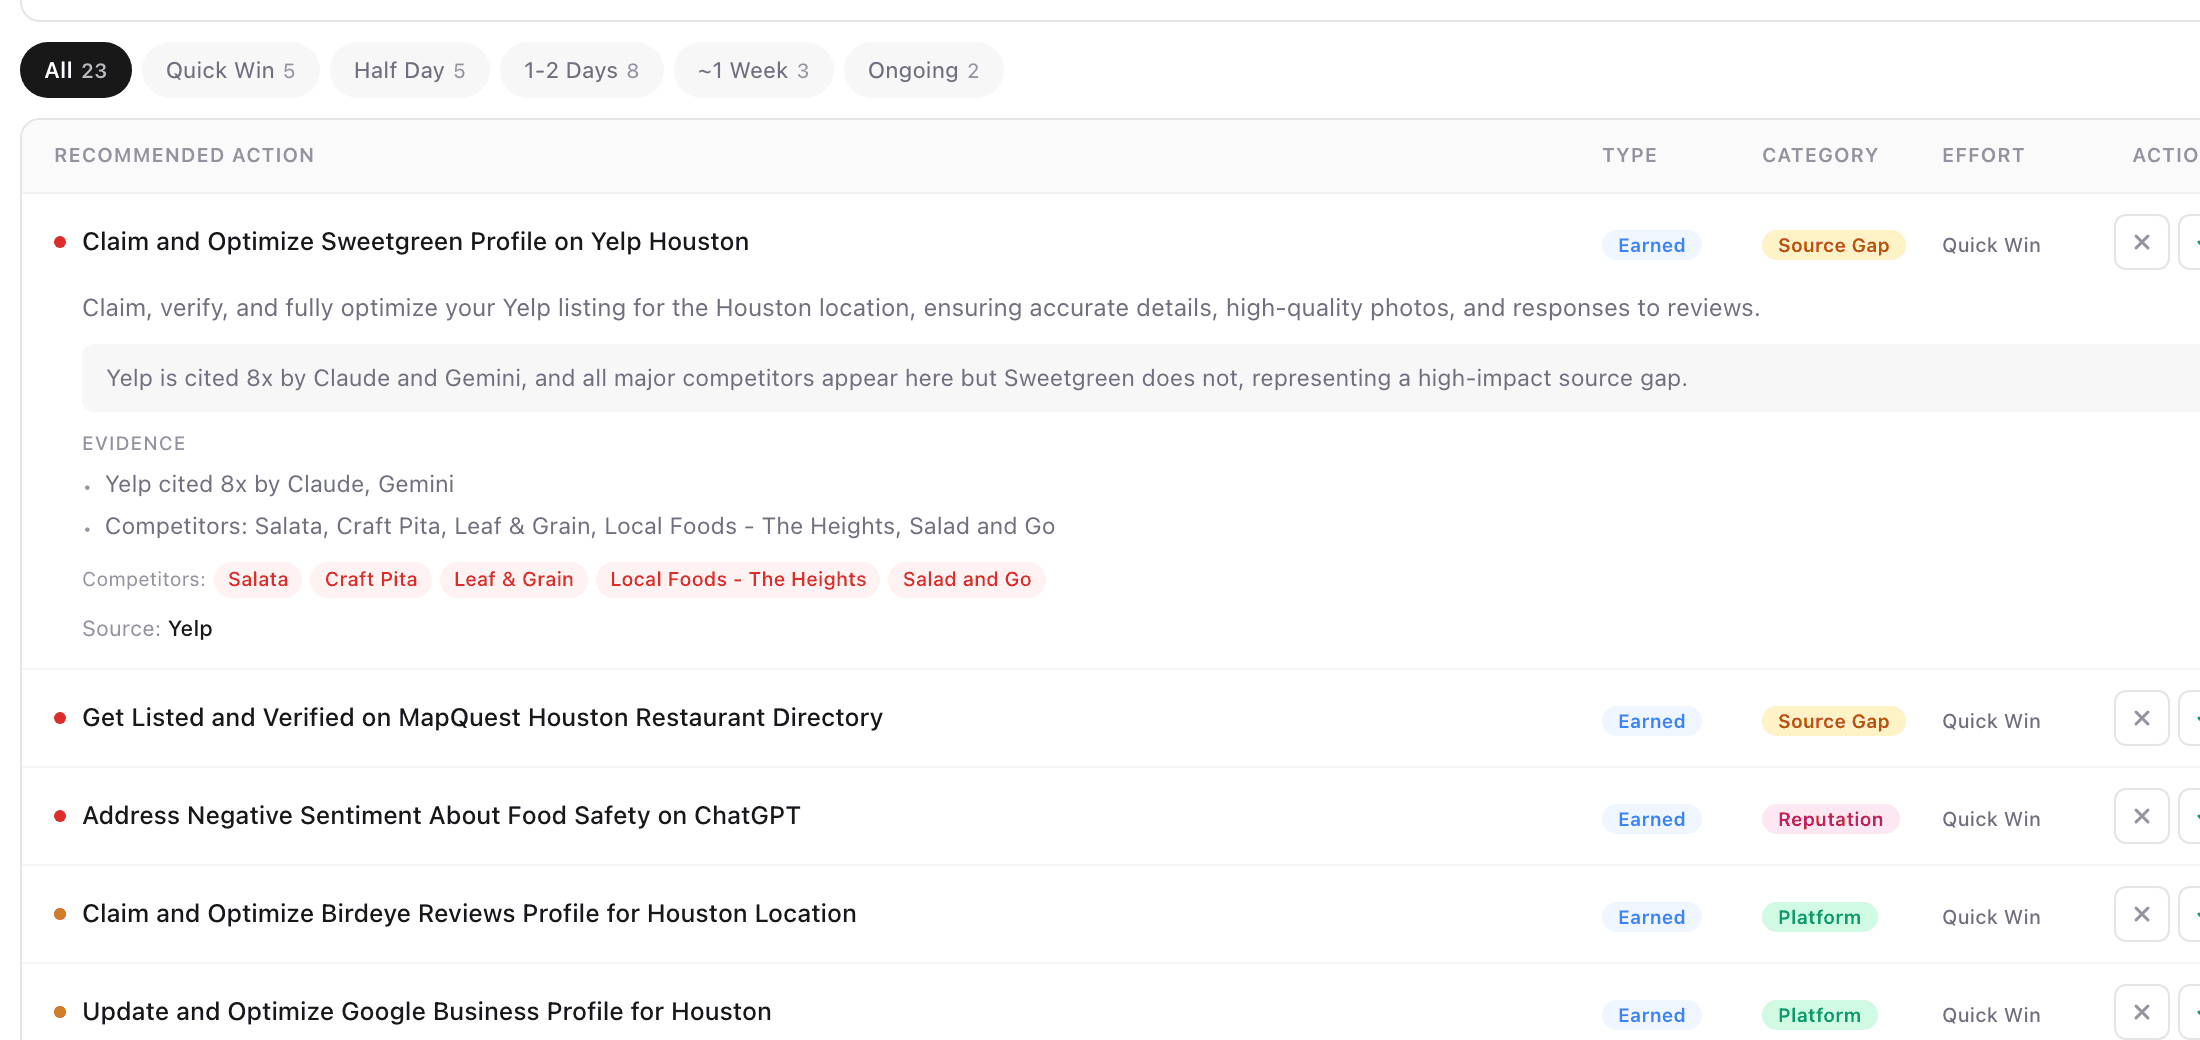This screenshot has height=1040, width=2200.
Task: Dismiss the ChatGPT food safety sentiment action
Action: click(x=2141, y=816)
